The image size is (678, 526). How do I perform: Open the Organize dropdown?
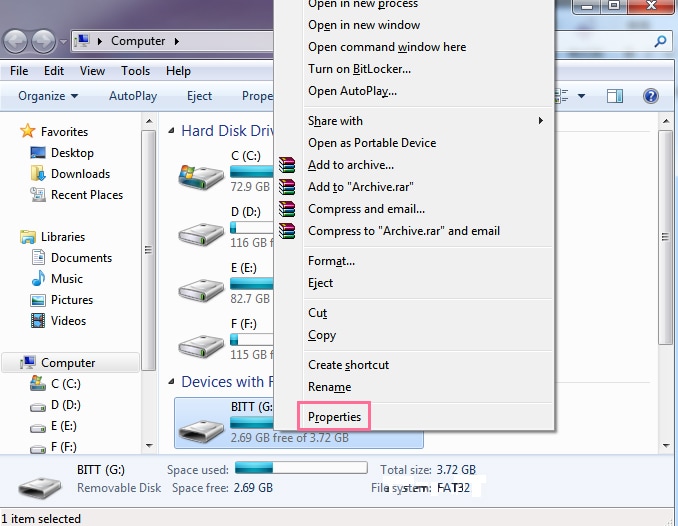point(48,96)
